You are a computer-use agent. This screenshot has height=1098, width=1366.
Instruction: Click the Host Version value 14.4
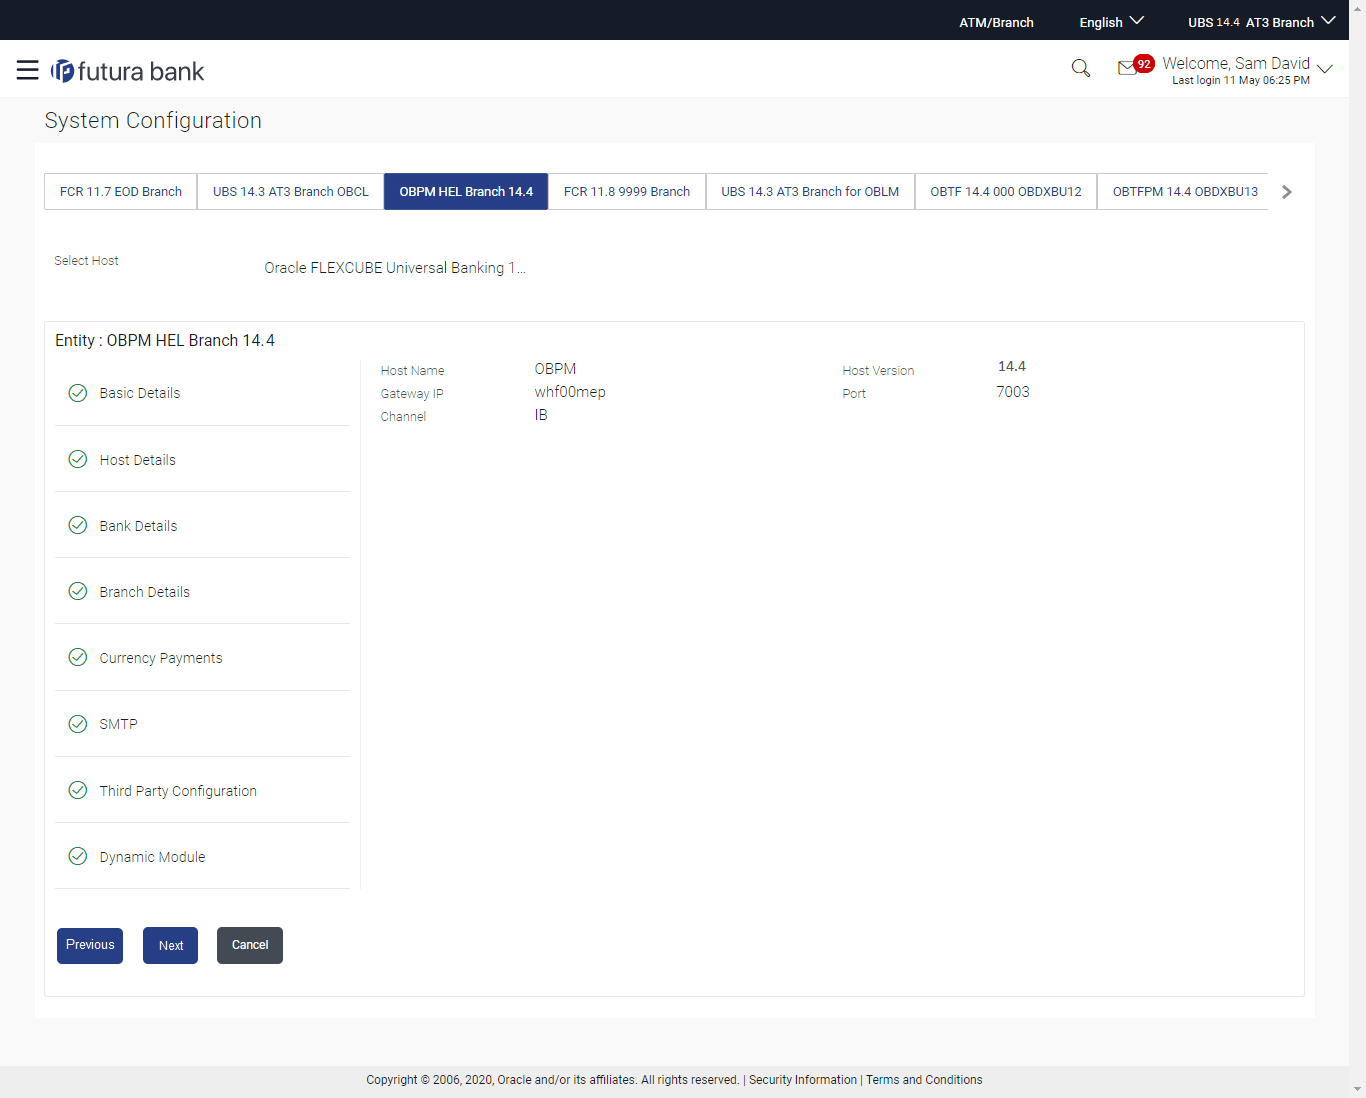point(1012,366)
